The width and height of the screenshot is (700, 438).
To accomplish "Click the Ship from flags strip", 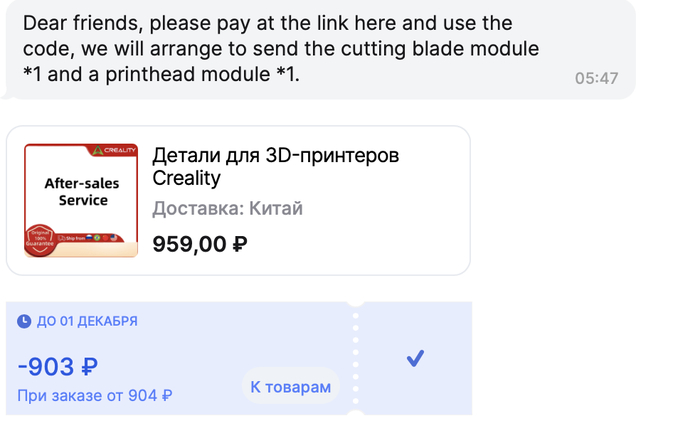I will 90,239.
